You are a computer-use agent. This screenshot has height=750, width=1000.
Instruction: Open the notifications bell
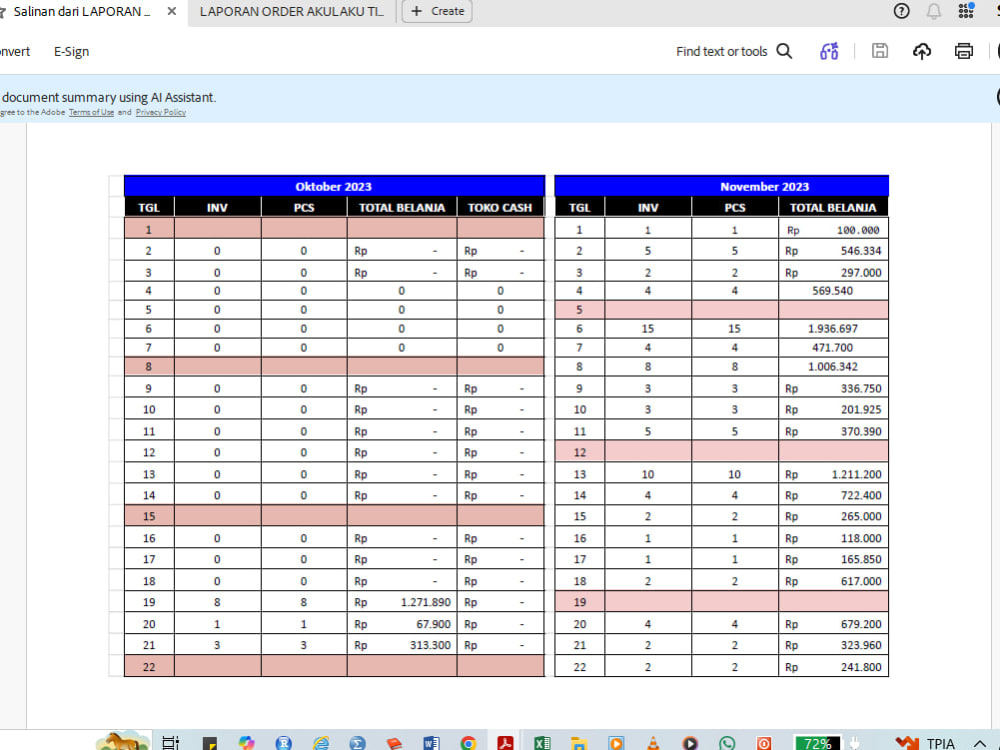point(934,11)
